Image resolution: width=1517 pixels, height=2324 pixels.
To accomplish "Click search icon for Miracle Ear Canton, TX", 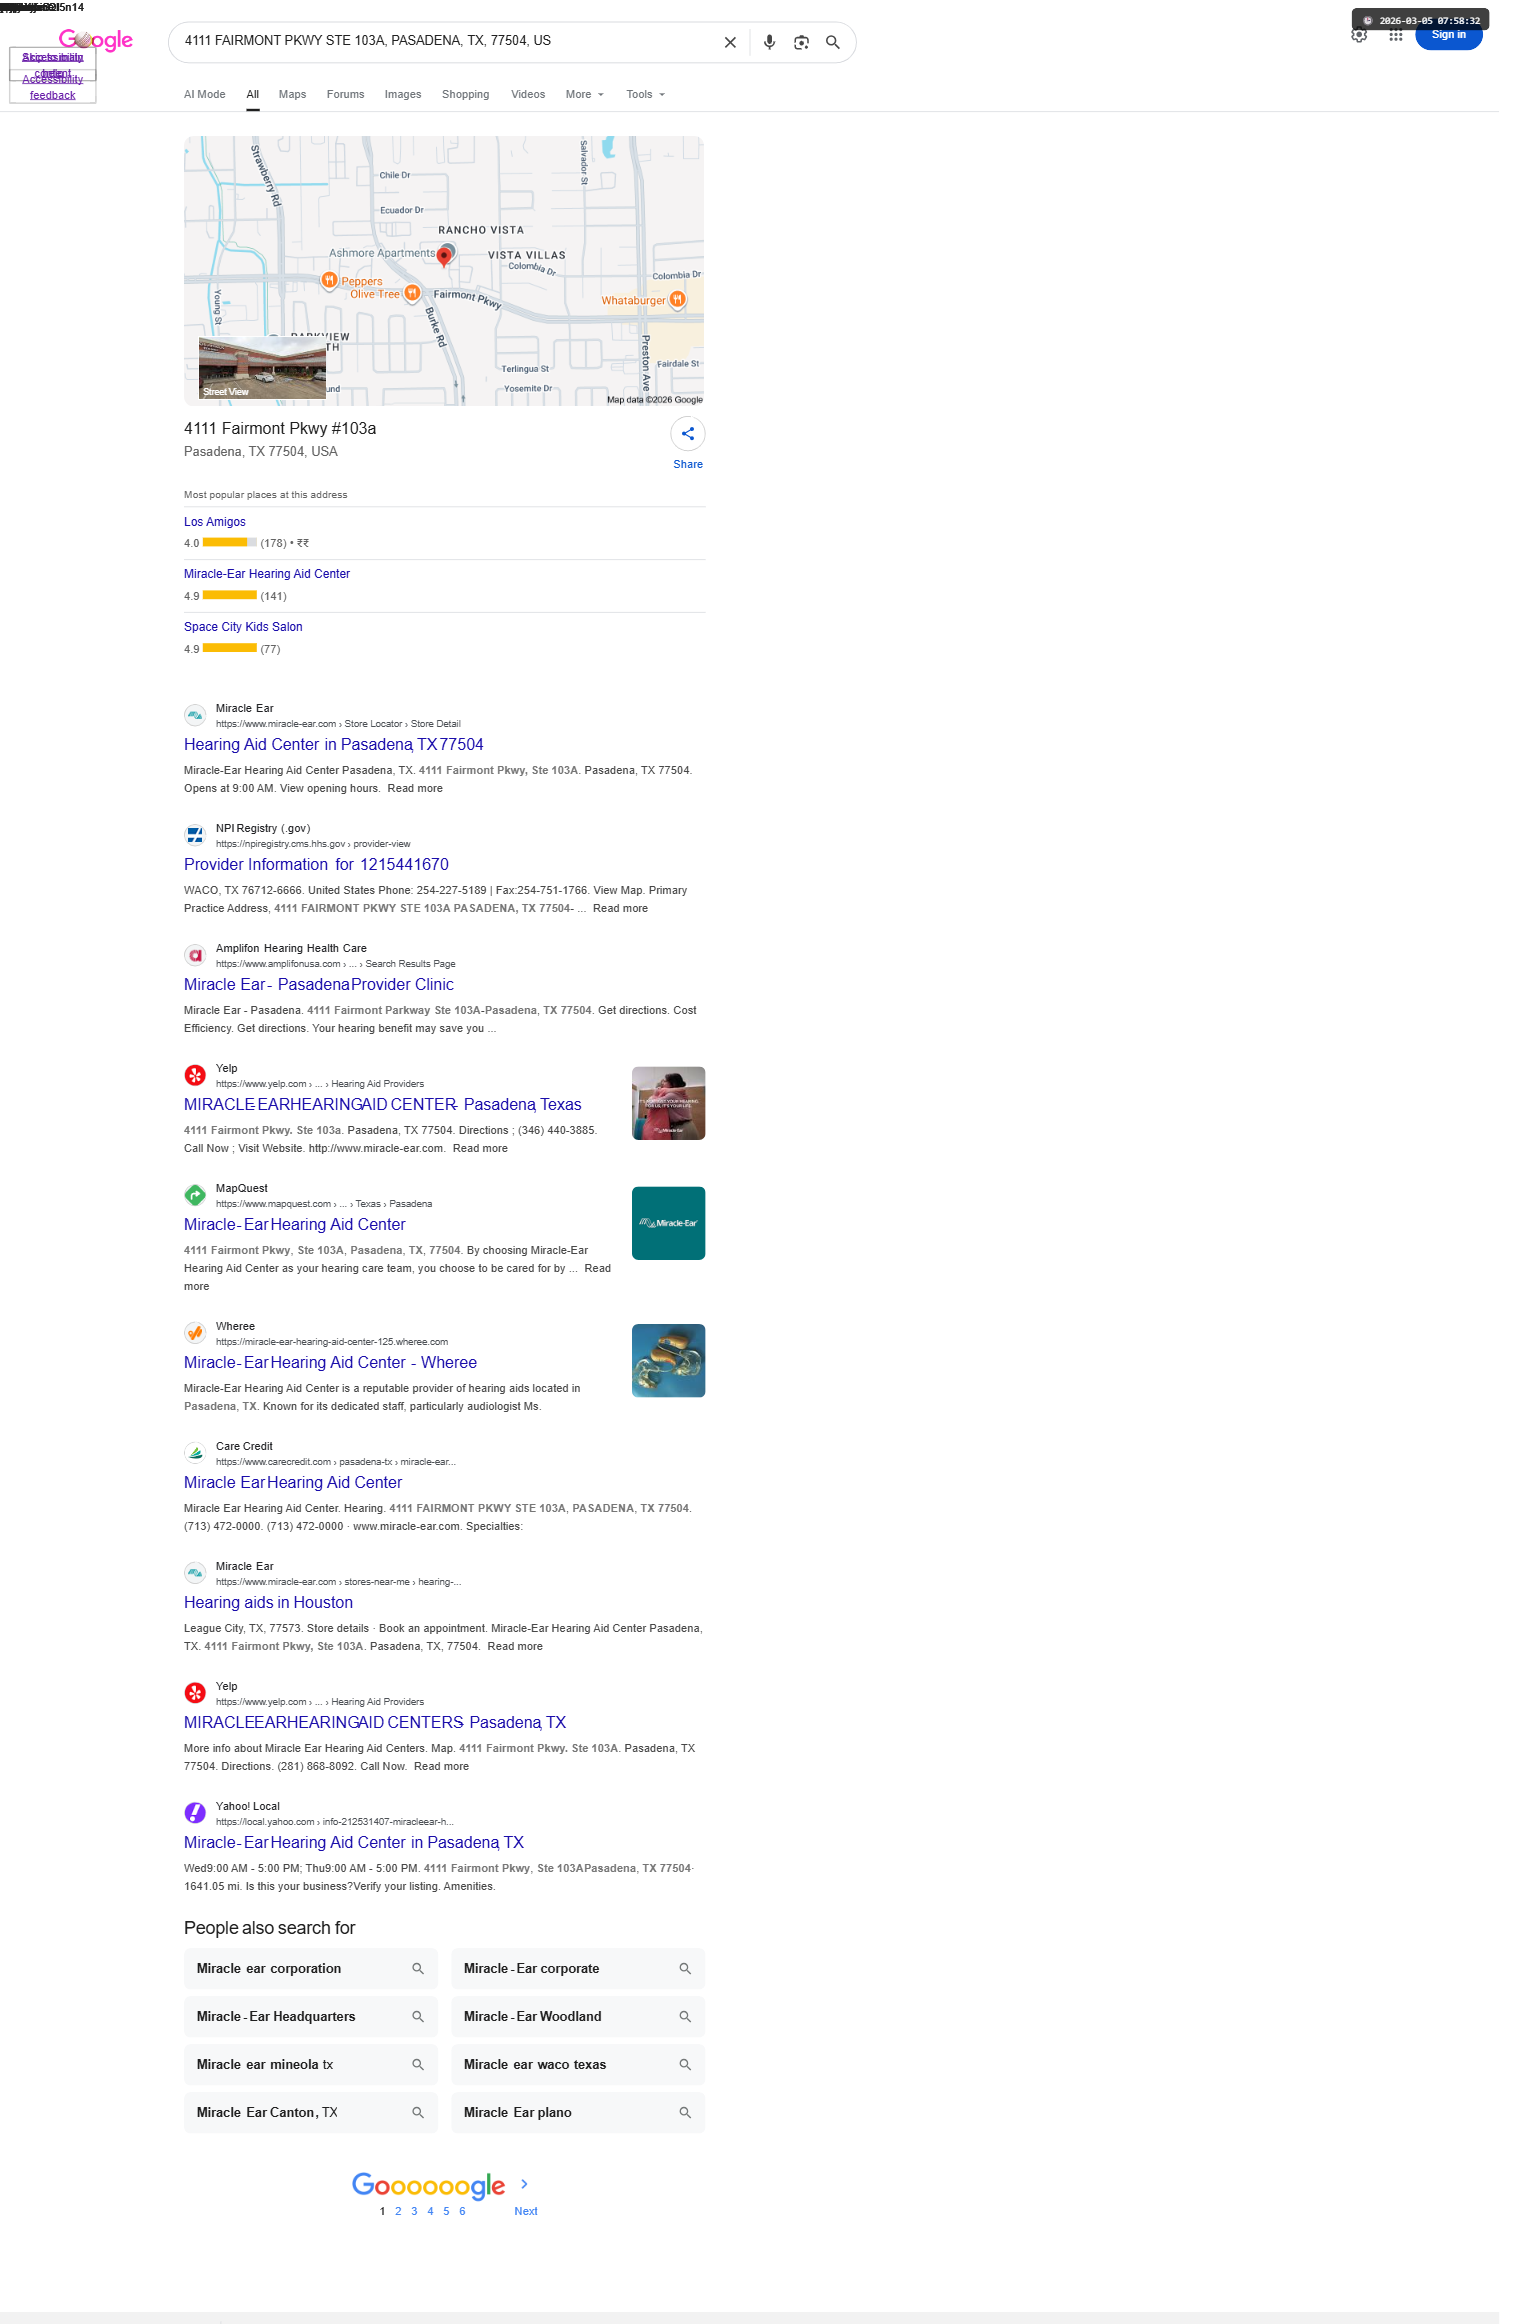I will [418, 2112].
